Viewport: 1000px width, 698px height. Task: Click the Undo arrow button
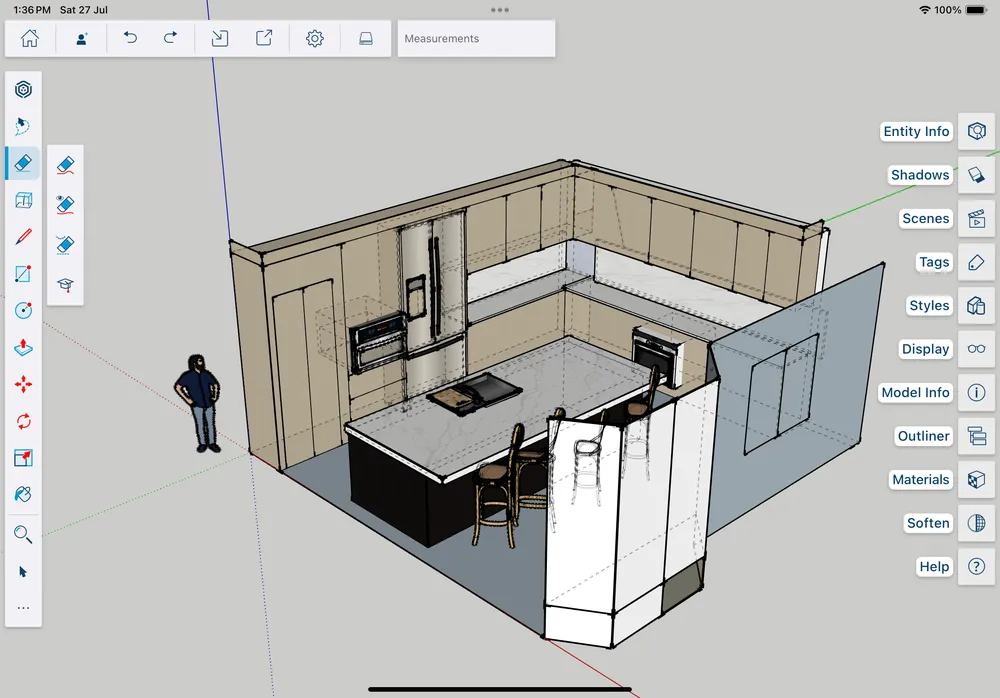point(130,38)
